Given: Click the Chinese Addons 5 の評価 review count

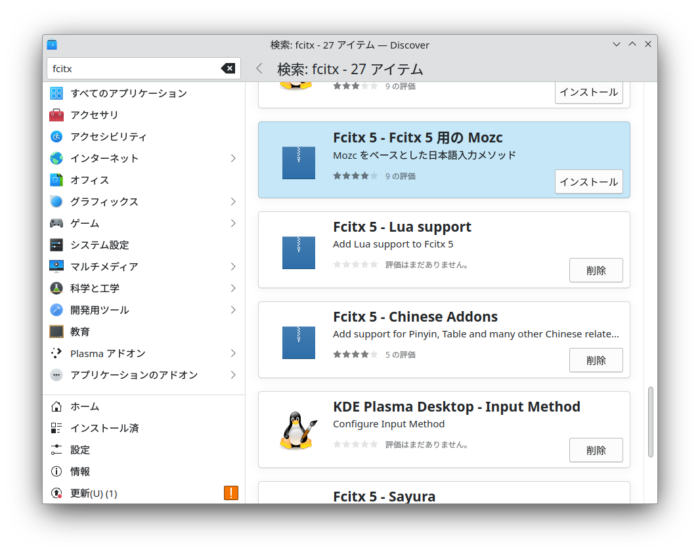Looking at the screenshot, I should (x=400, y=355).
